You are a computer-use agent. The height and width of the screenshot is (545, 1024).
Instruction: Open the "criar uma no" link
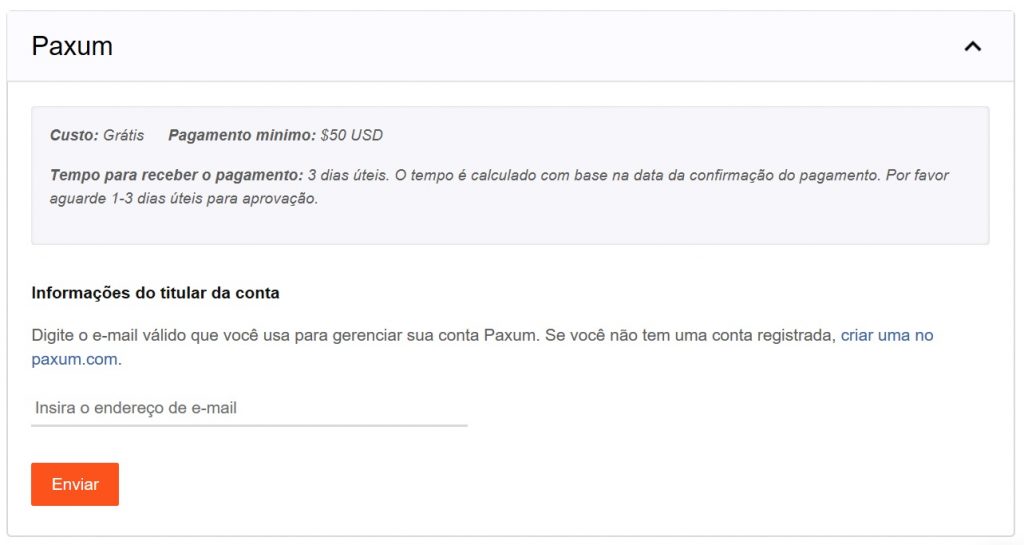pos(887,335)
